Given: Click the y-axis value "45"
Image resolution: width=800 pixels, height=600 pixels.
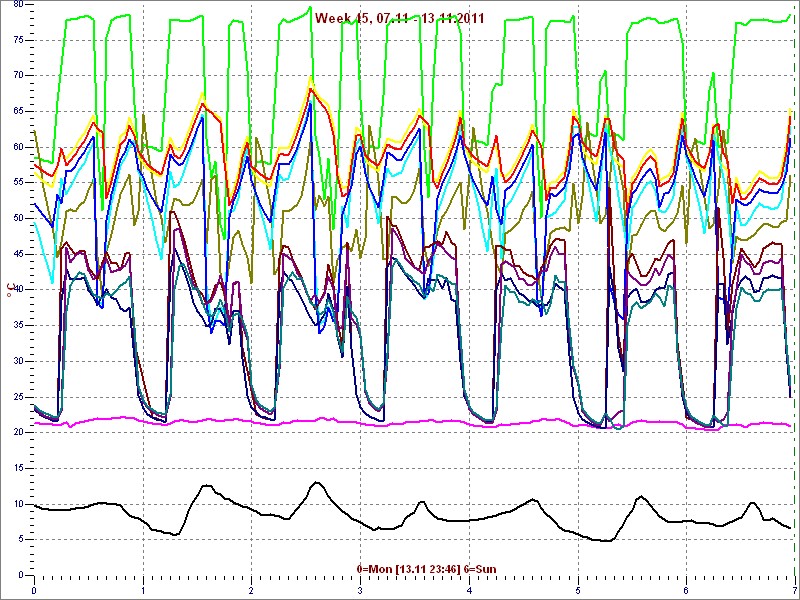Looking at the screenshot, I should 18,254.
